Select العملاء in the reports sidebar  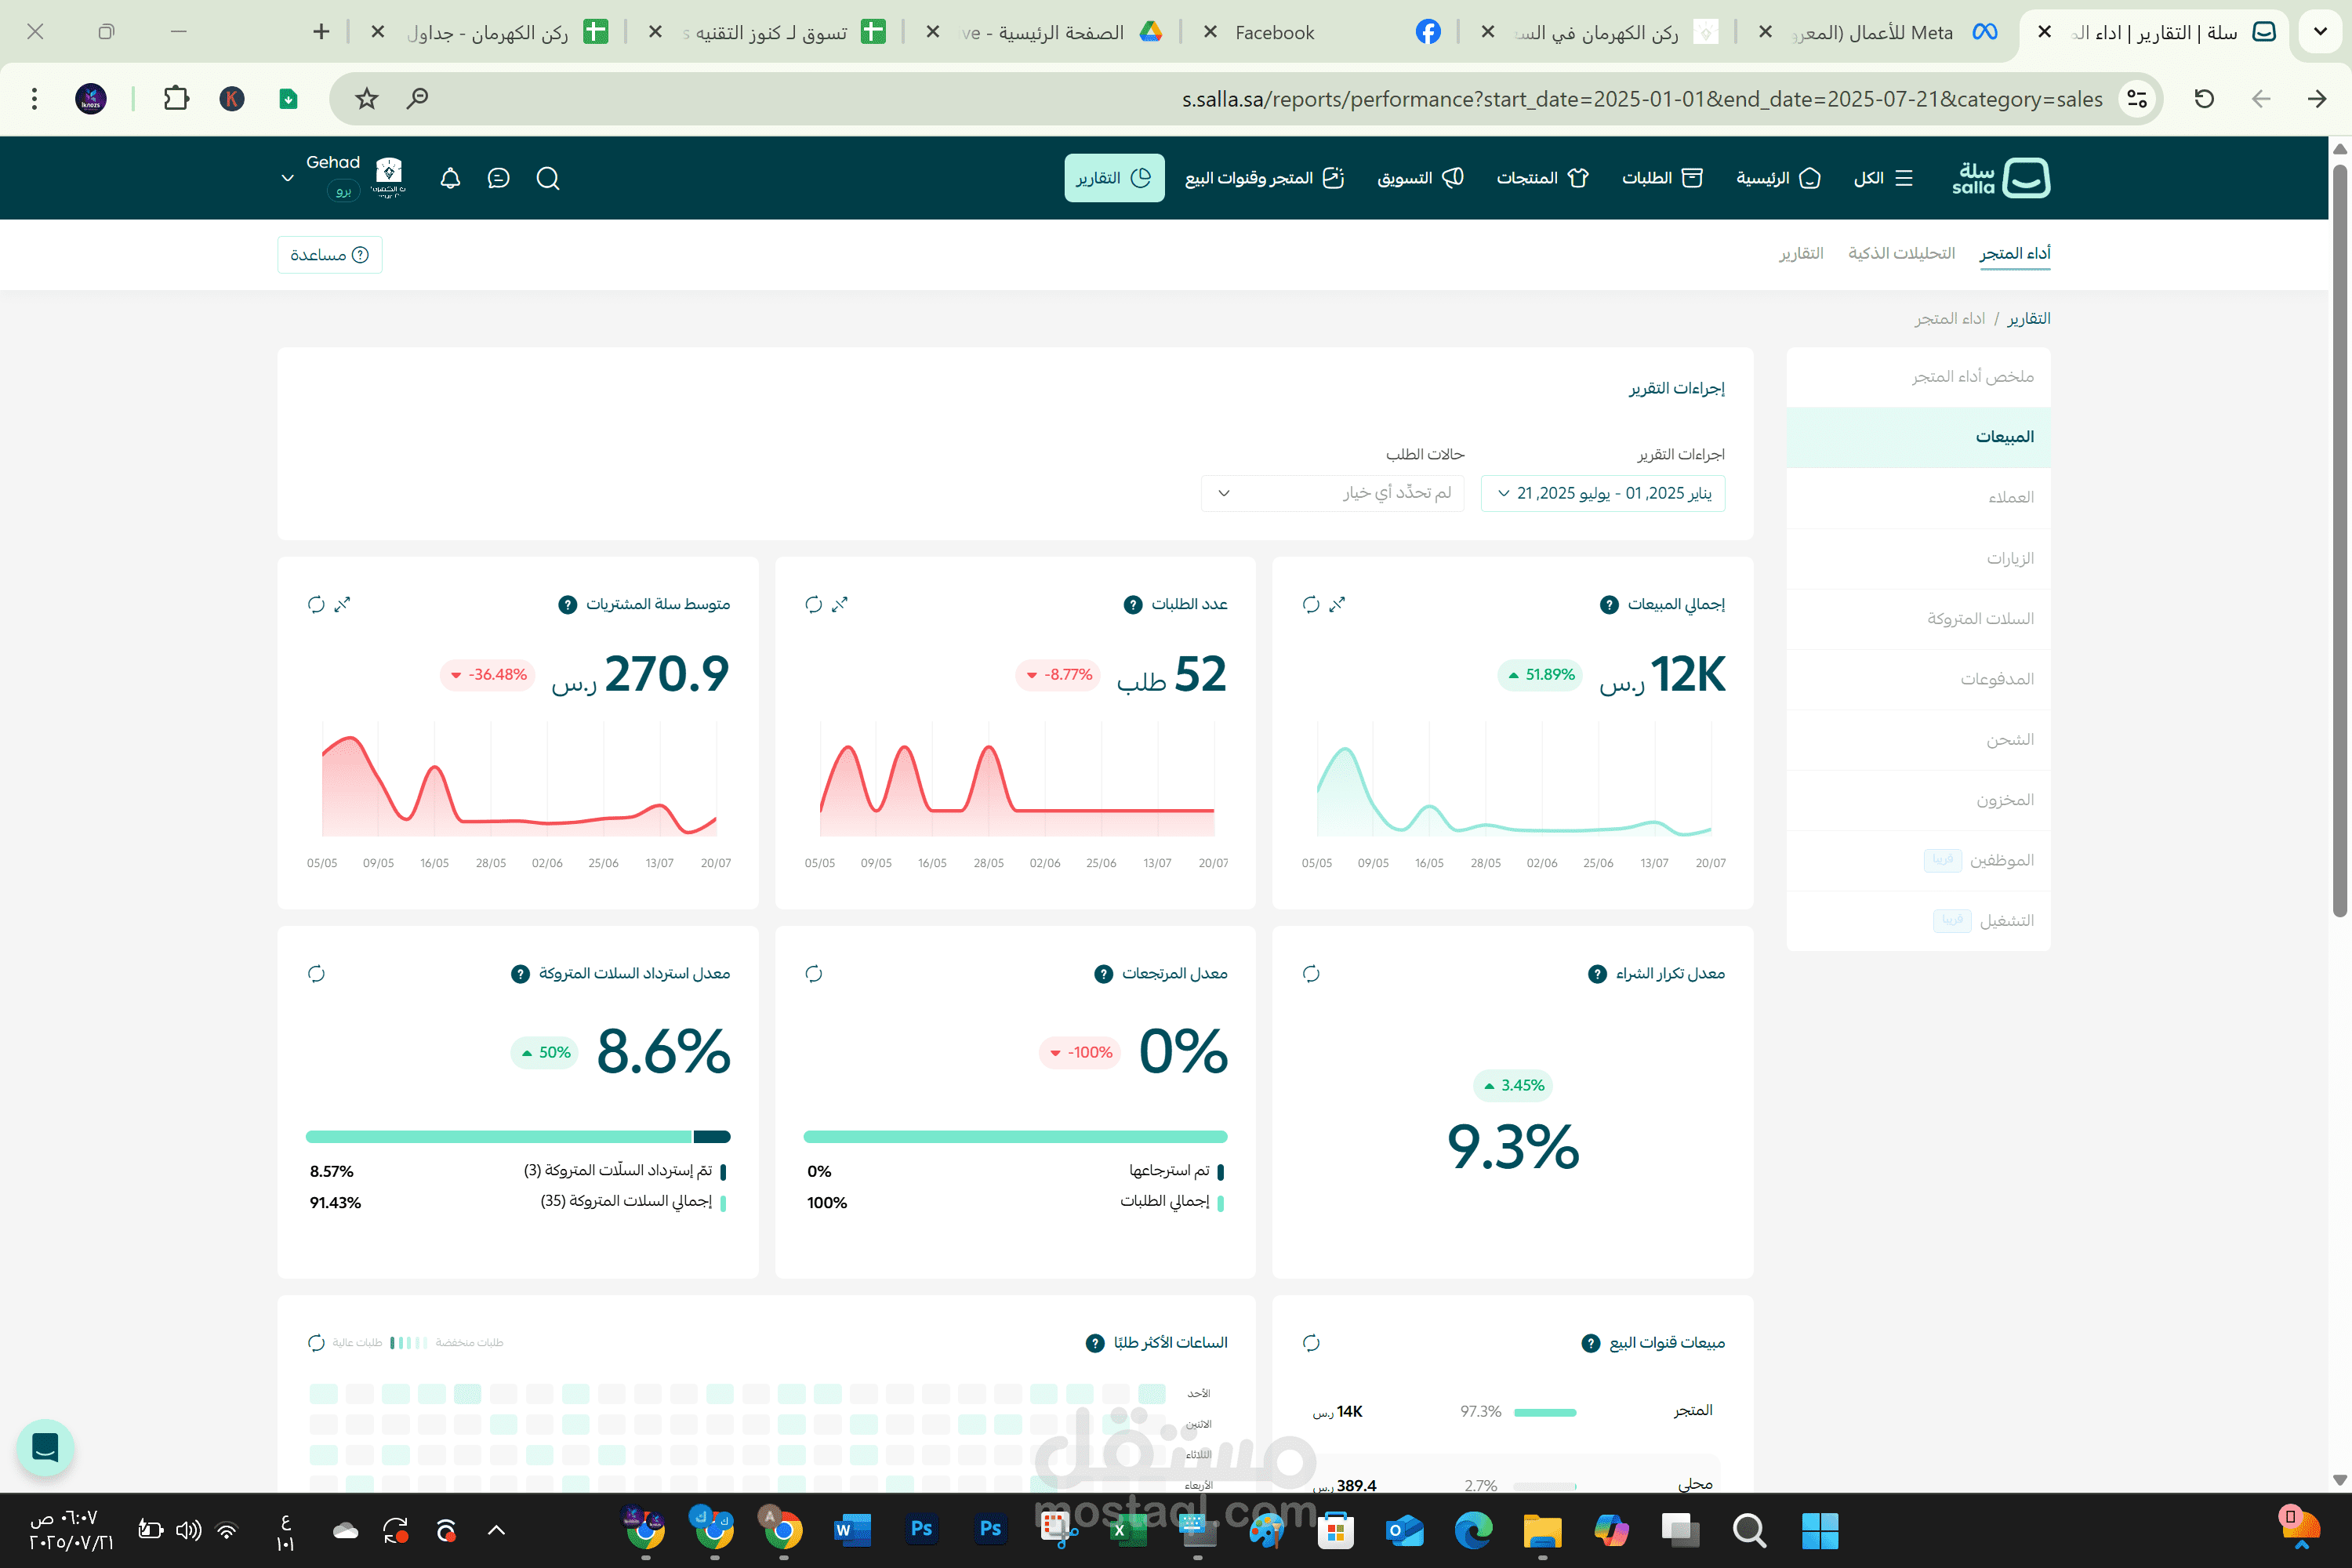pyautogui.click(x=2010, y=497)
